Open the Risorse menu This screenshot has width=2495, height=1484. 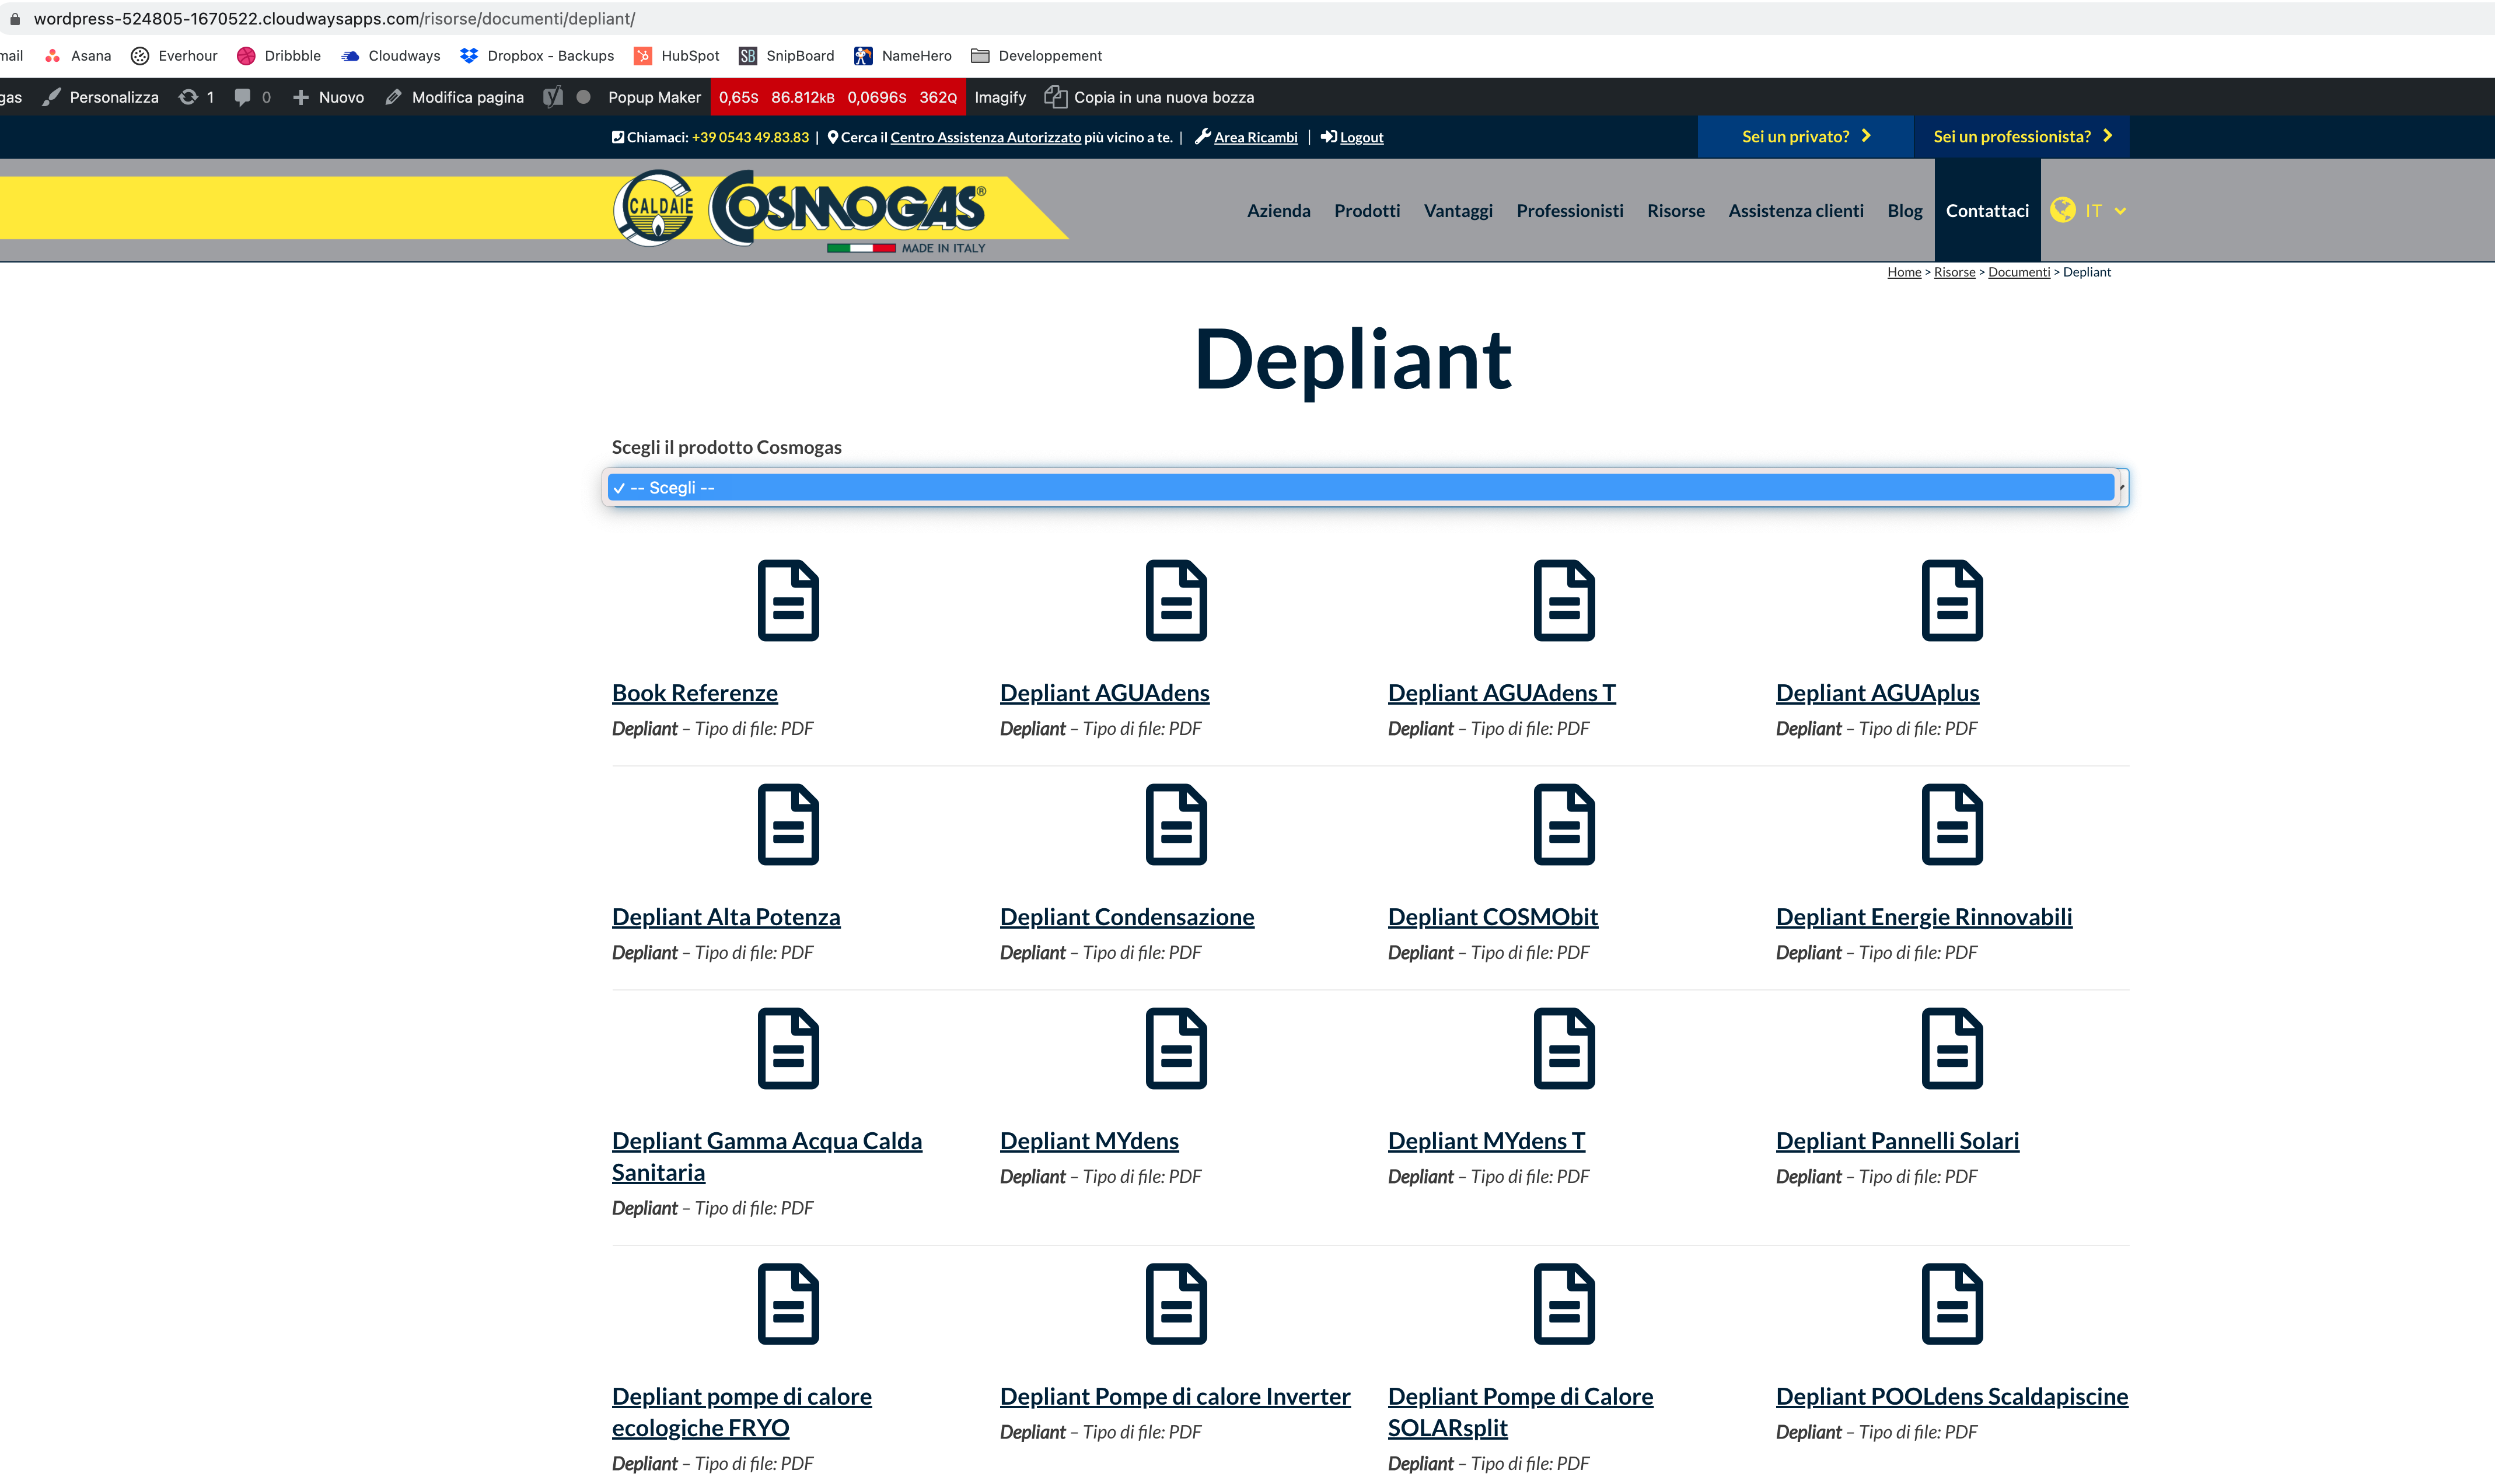pyautogui.click(x=1675, y=210)
